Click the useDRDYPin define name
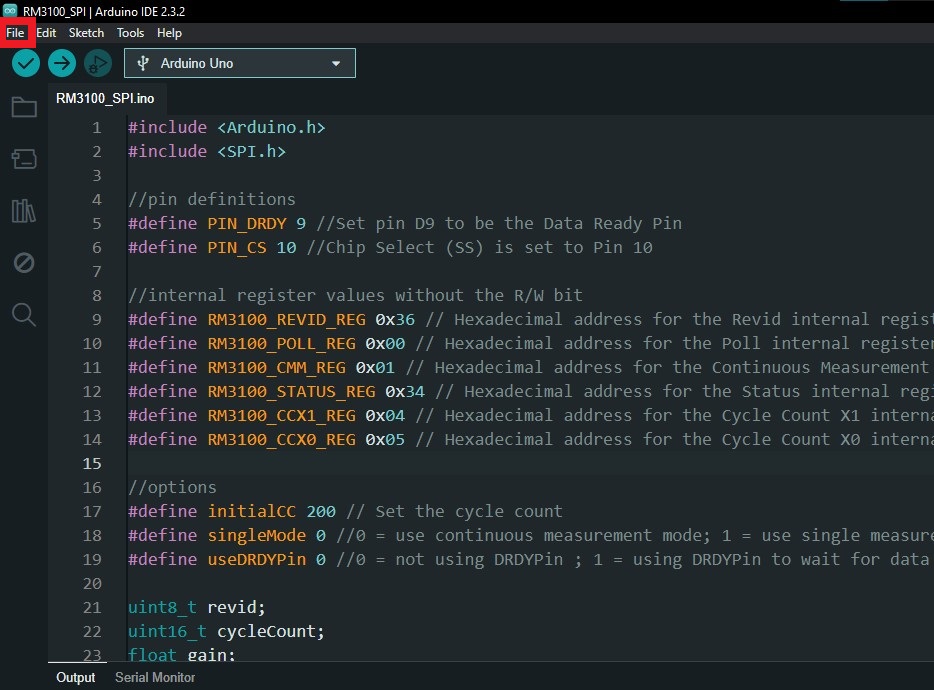The width and height of the screenshot is (934, 690). tap(257, 560)
